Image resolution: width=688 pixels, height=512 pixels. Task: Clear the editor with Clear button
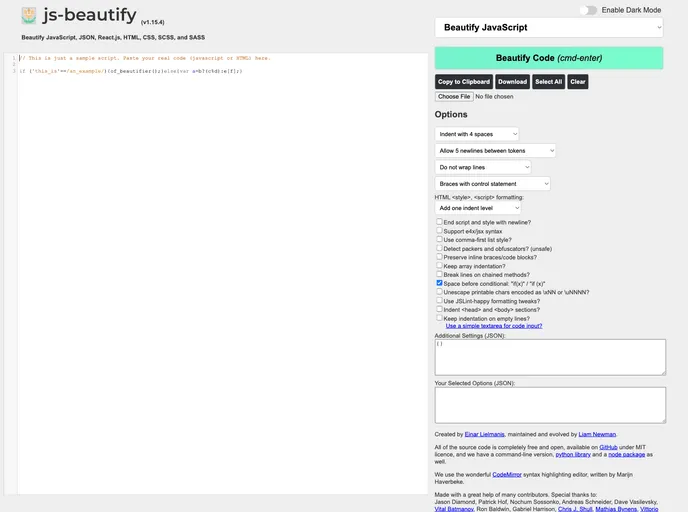click(x=578, y=82)
